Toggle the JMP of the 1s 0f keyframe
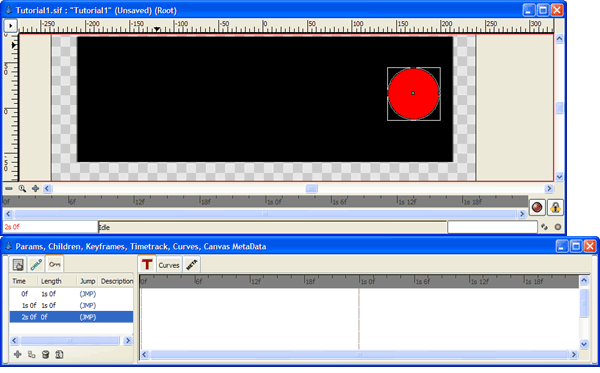This screenshot has height=373, width=600. click(88, 305)
